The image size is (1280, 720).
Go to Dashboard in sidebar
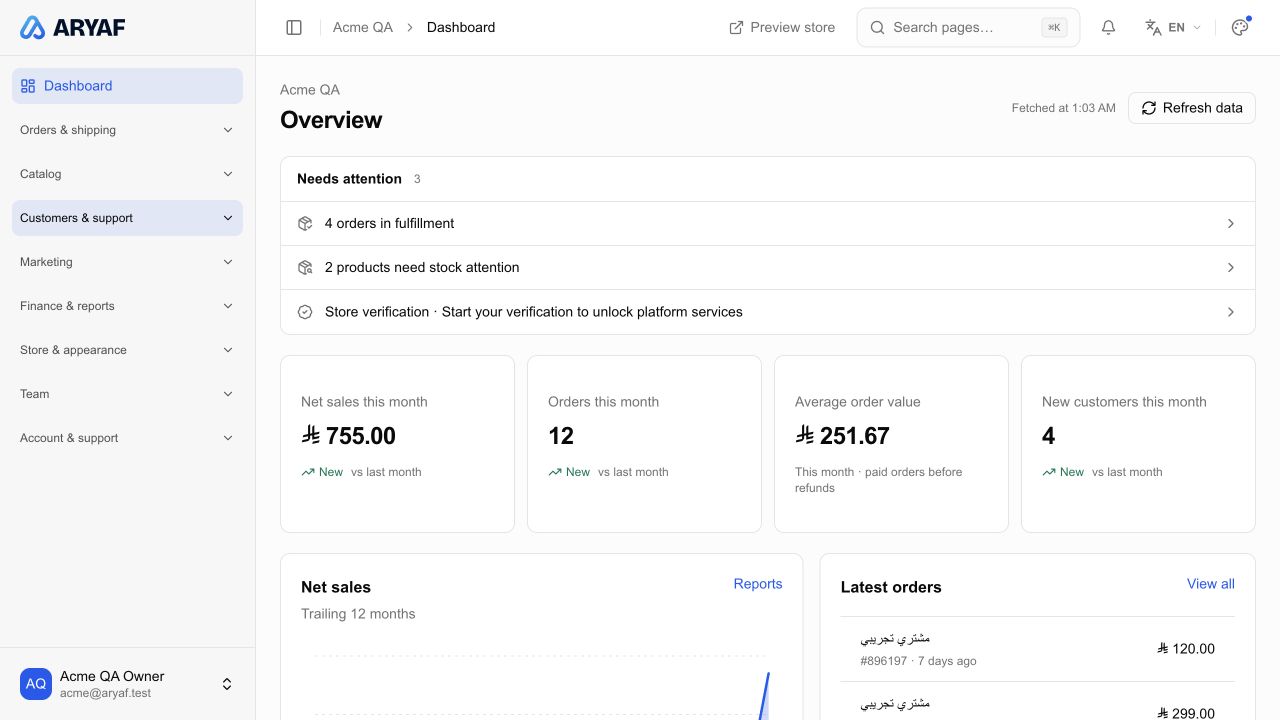point(127,86)
